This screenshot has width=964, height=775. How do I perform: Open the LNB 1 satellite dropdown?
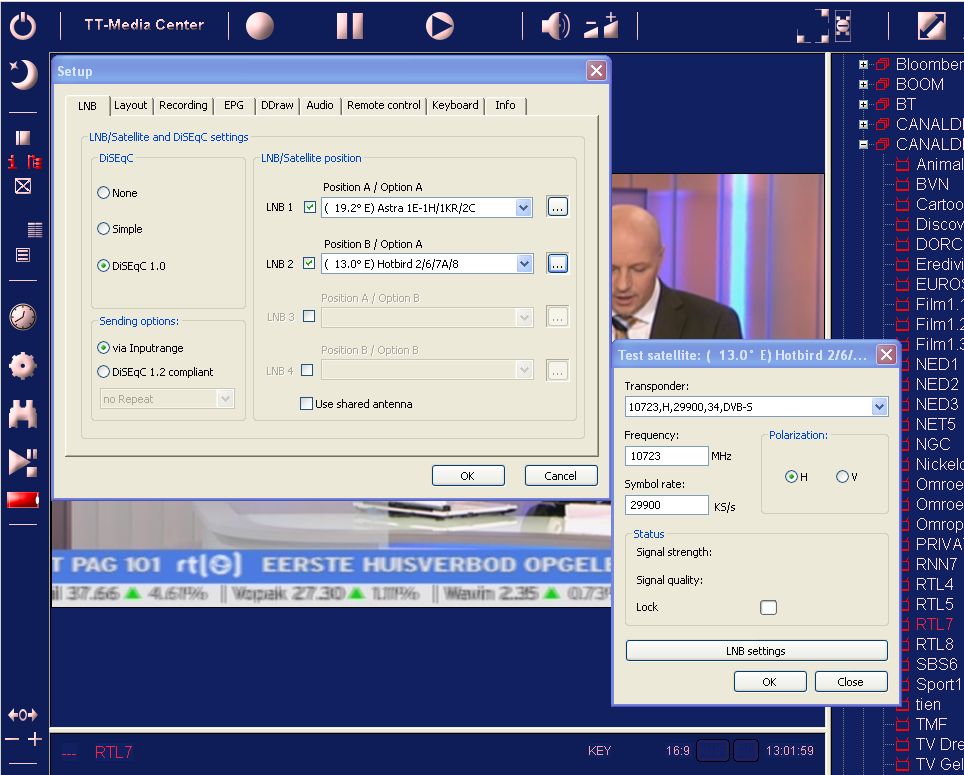523,208
